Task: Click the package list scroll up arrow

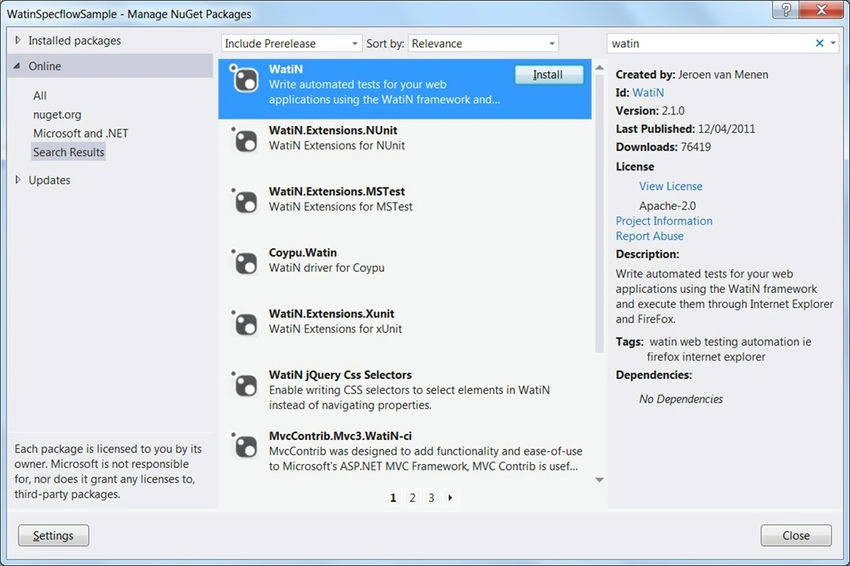Action: pyautogui.click(x=599, y=68)
